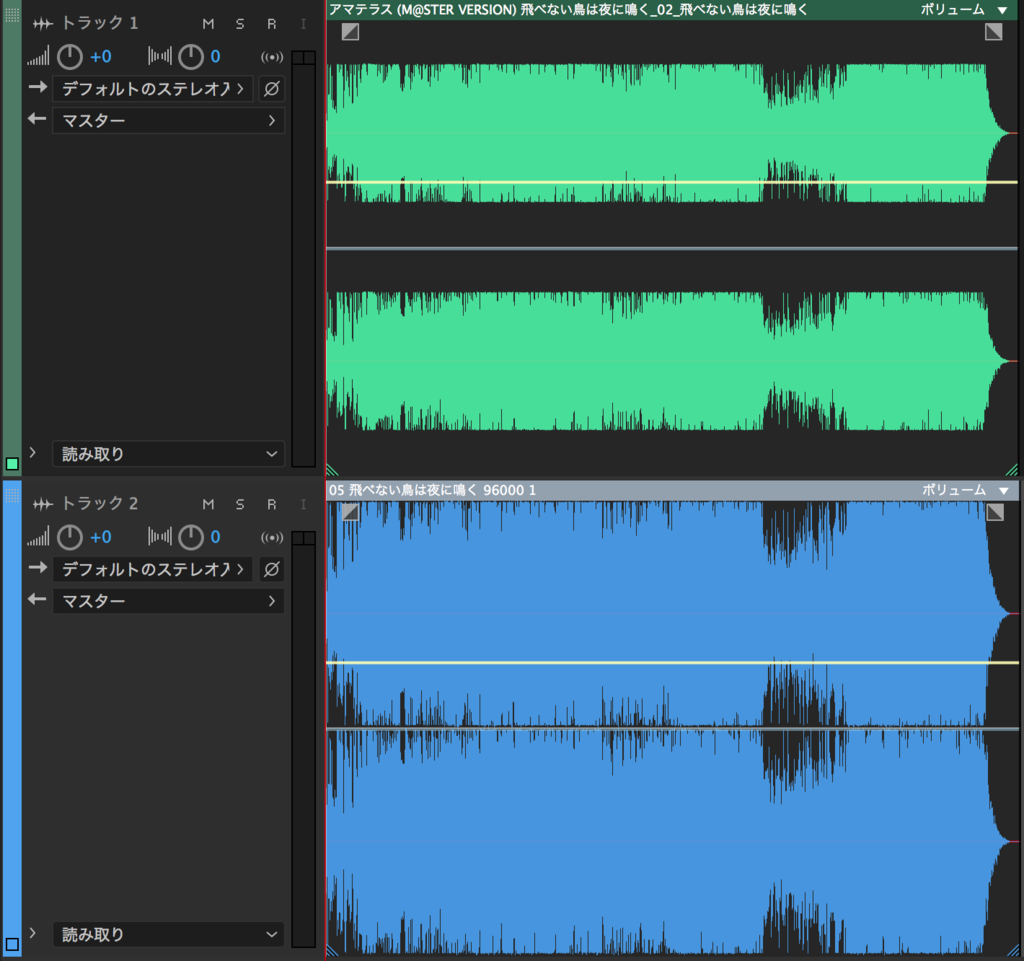Toggle input monitoring on Track 2
Viewport: 1024px width, 961px height.
coord(303,505)
